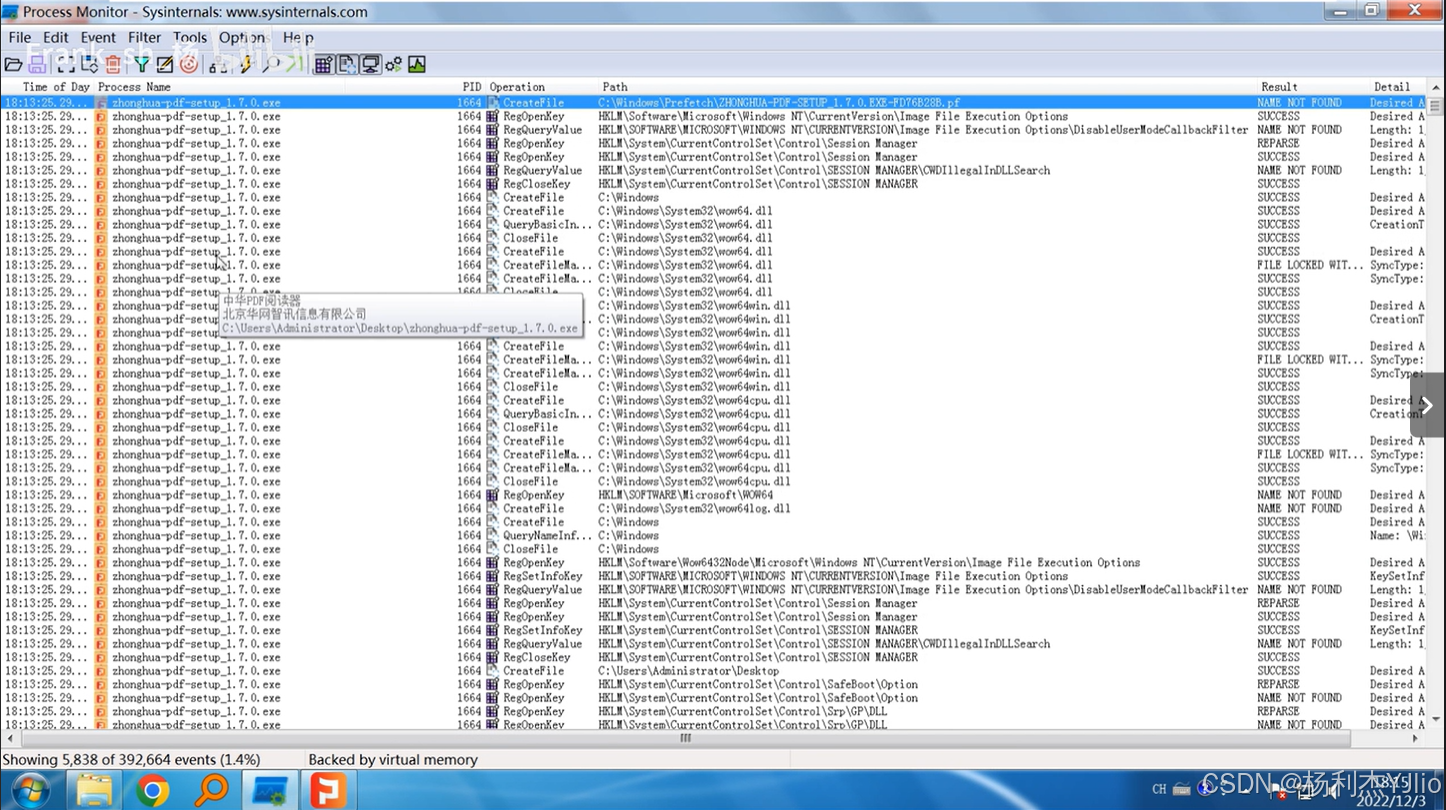Open File Explorer from the taskbar
1446x810 pixels.
click(x=94, y=790)
